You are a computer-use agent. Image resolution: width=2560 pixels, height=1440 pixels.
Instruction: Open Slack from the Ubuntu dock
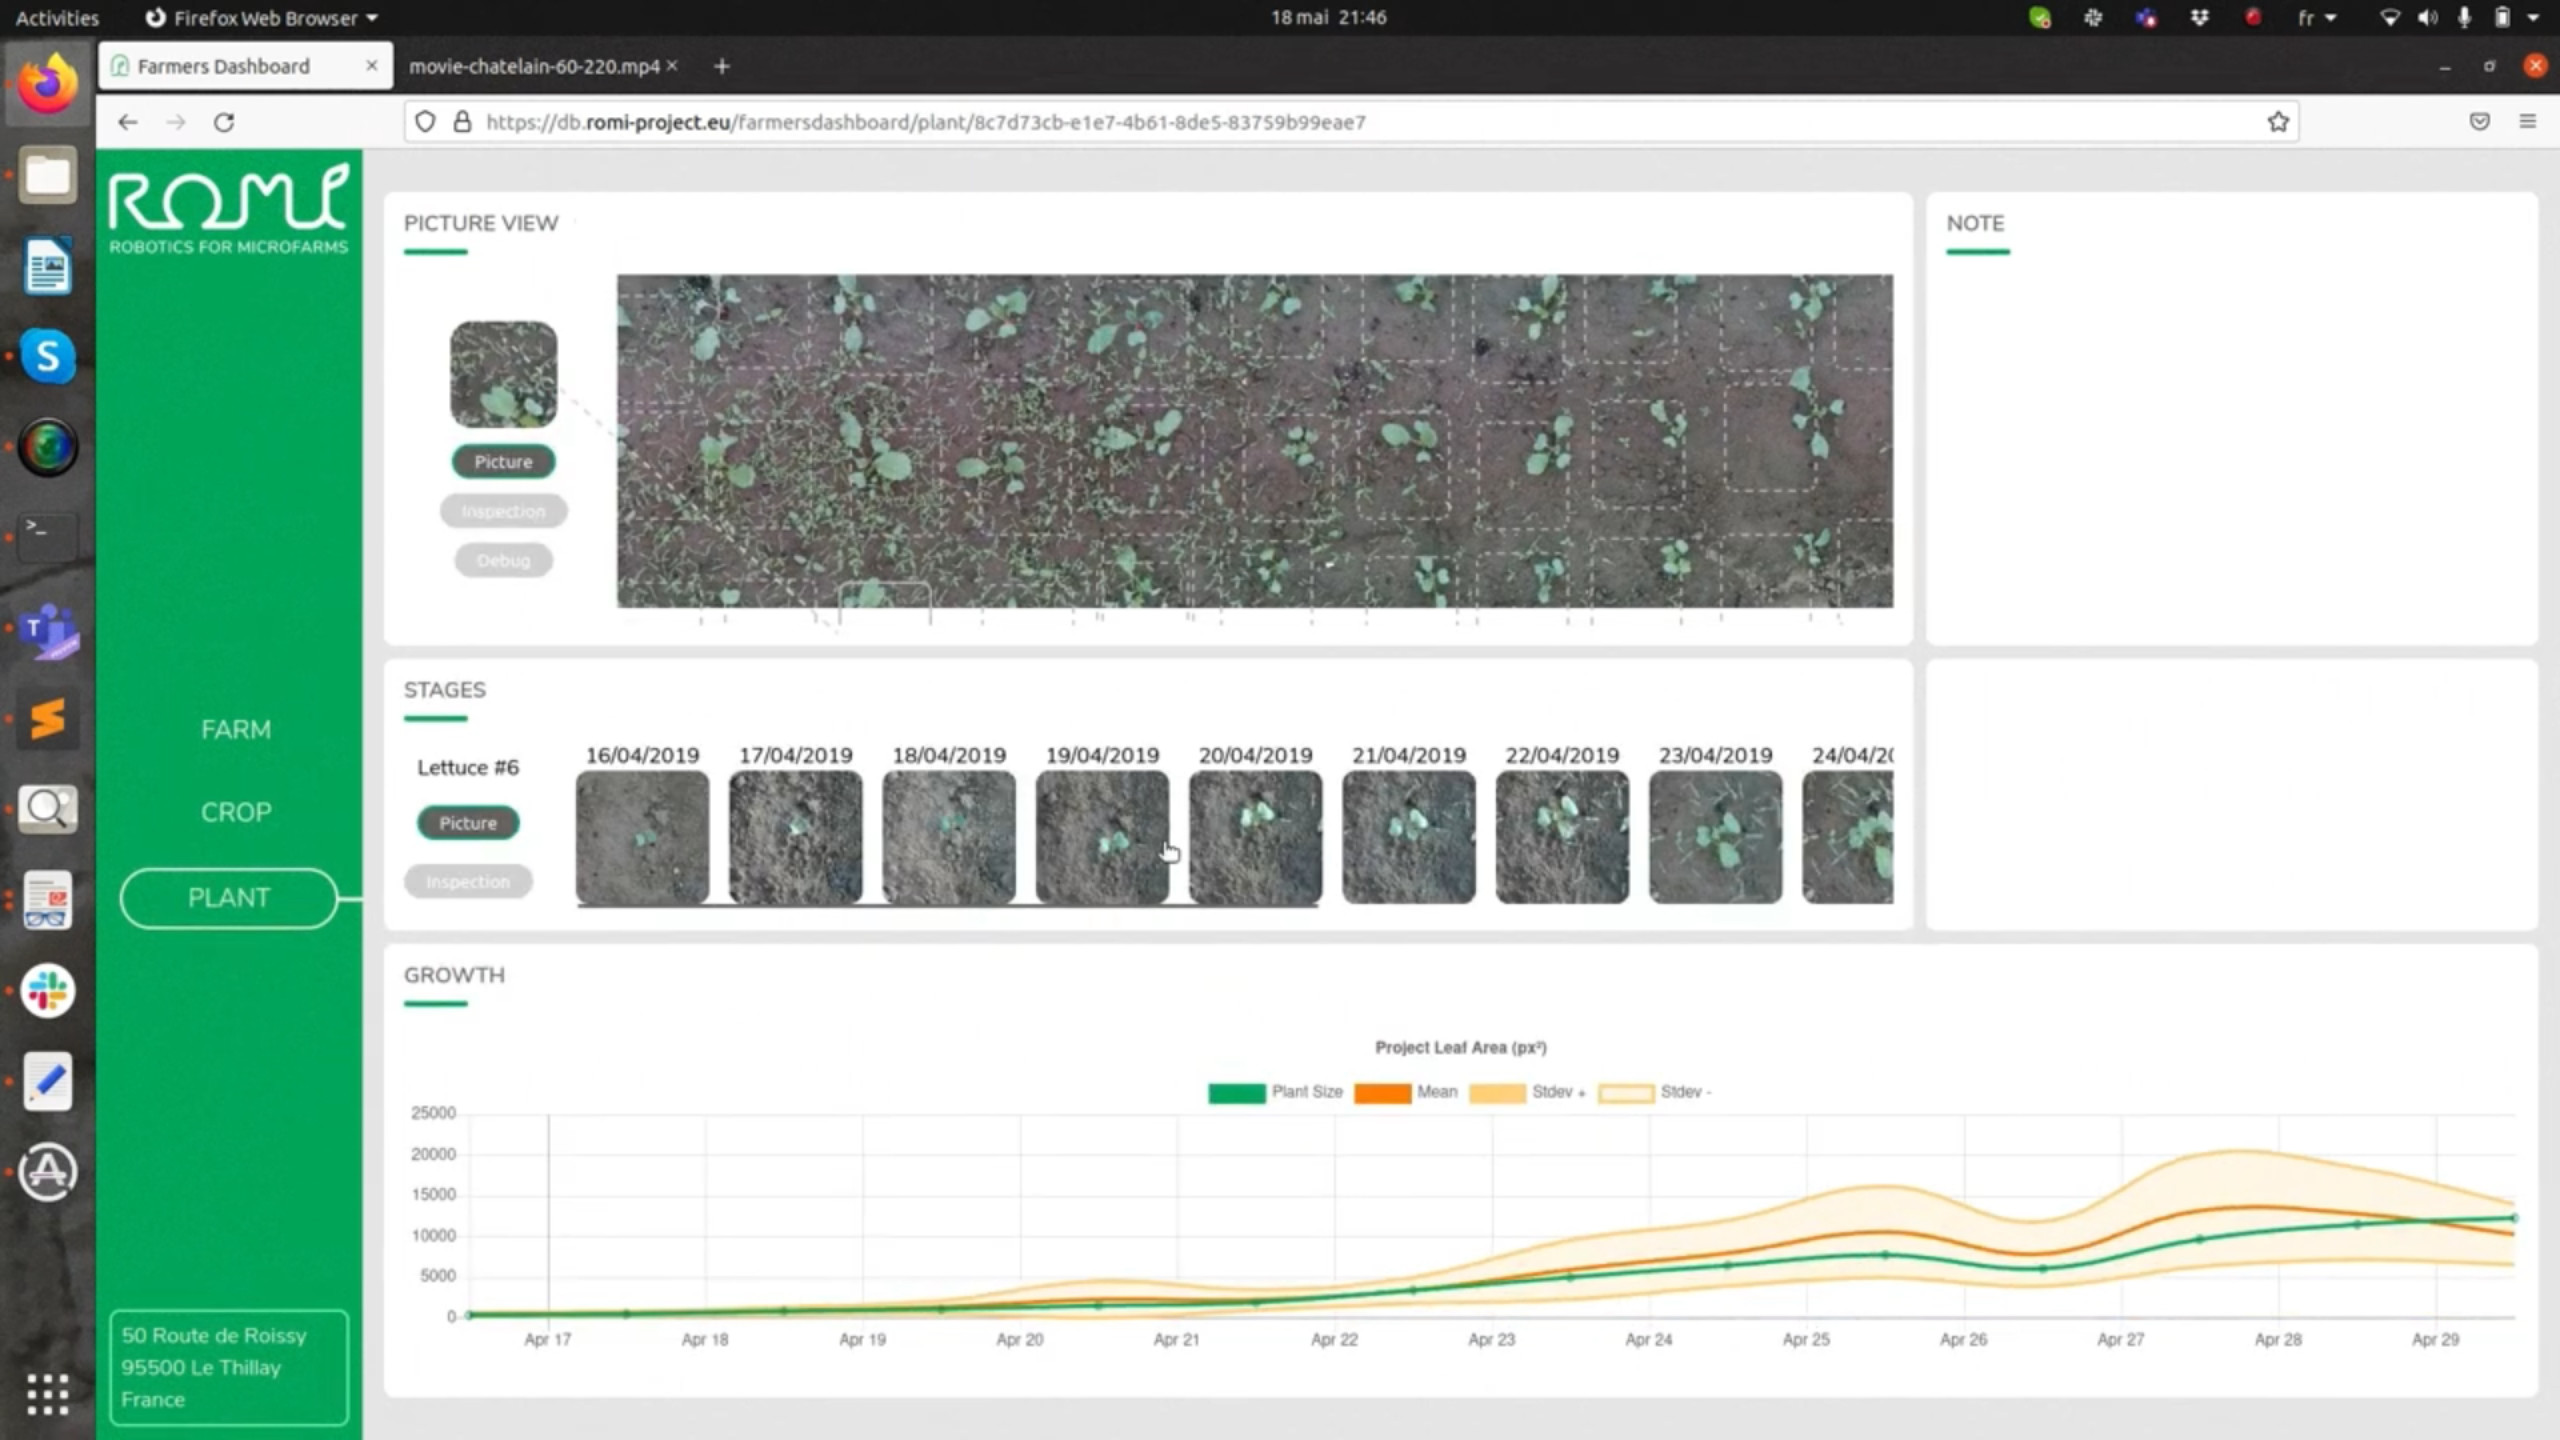click(47, 991)
